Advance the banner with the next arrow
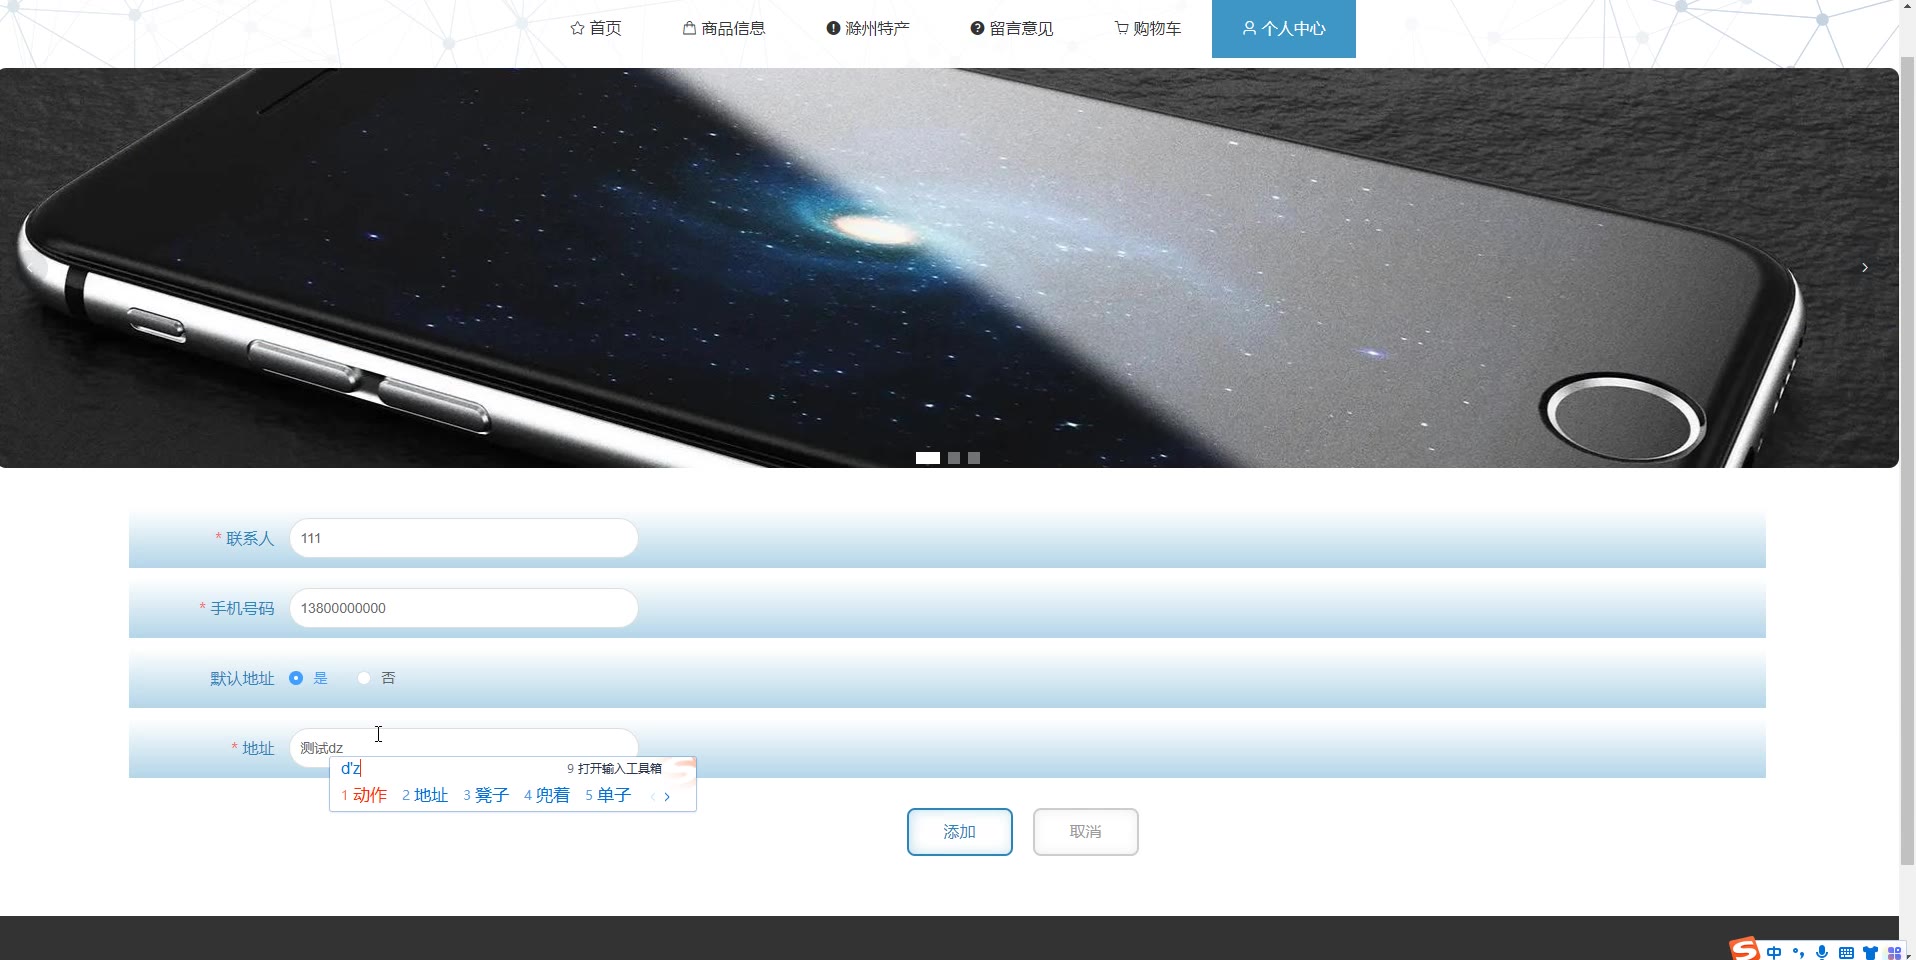 [x=1865, y=267]
